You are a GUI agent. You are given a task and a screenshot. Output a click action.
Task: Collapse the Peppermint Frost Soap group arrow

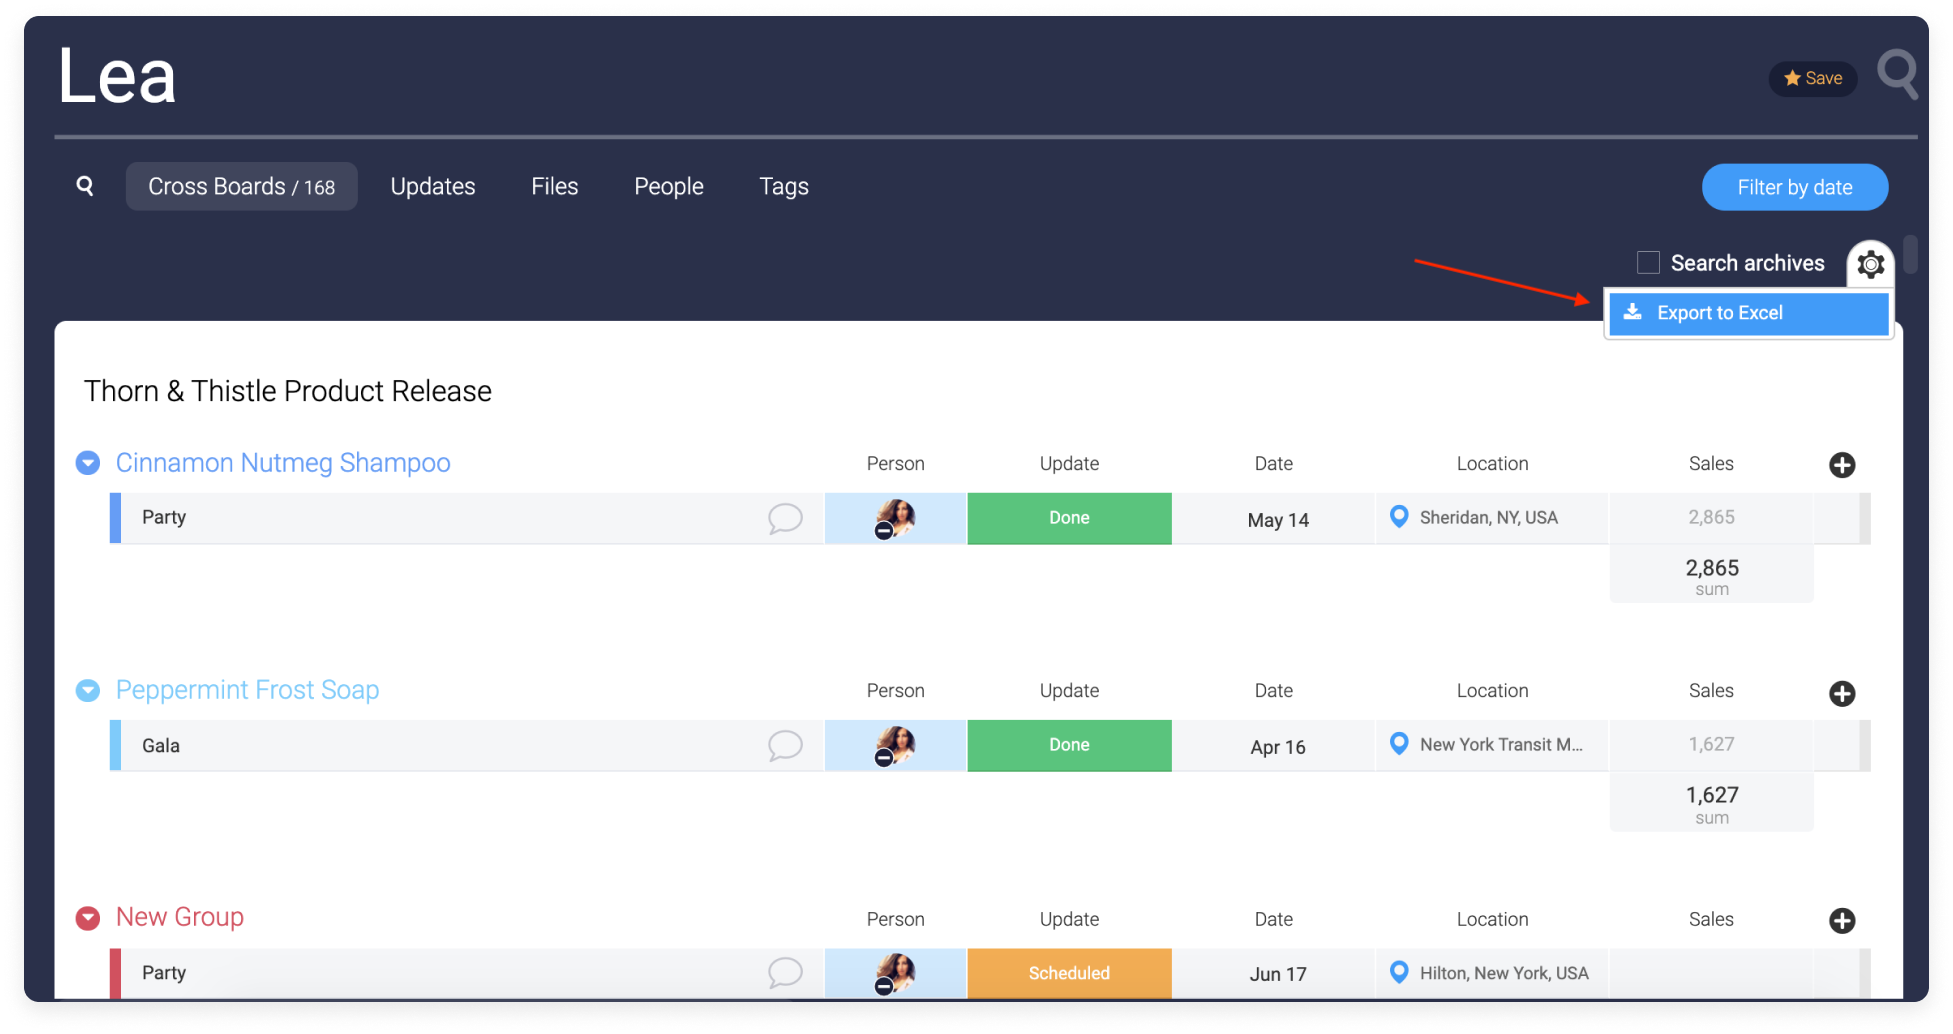pos(88,690)
